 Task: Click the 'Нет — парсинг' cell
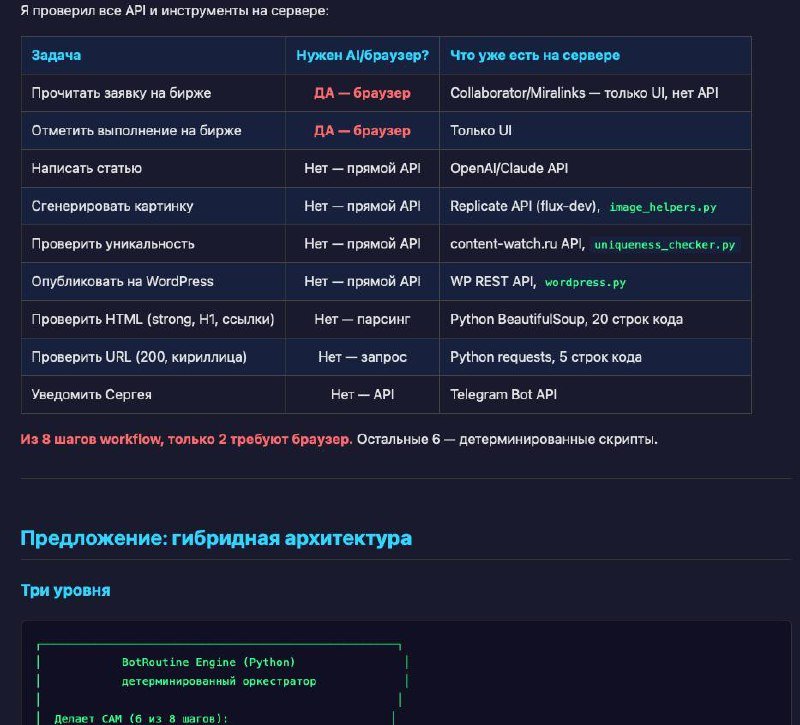[362, 319]
